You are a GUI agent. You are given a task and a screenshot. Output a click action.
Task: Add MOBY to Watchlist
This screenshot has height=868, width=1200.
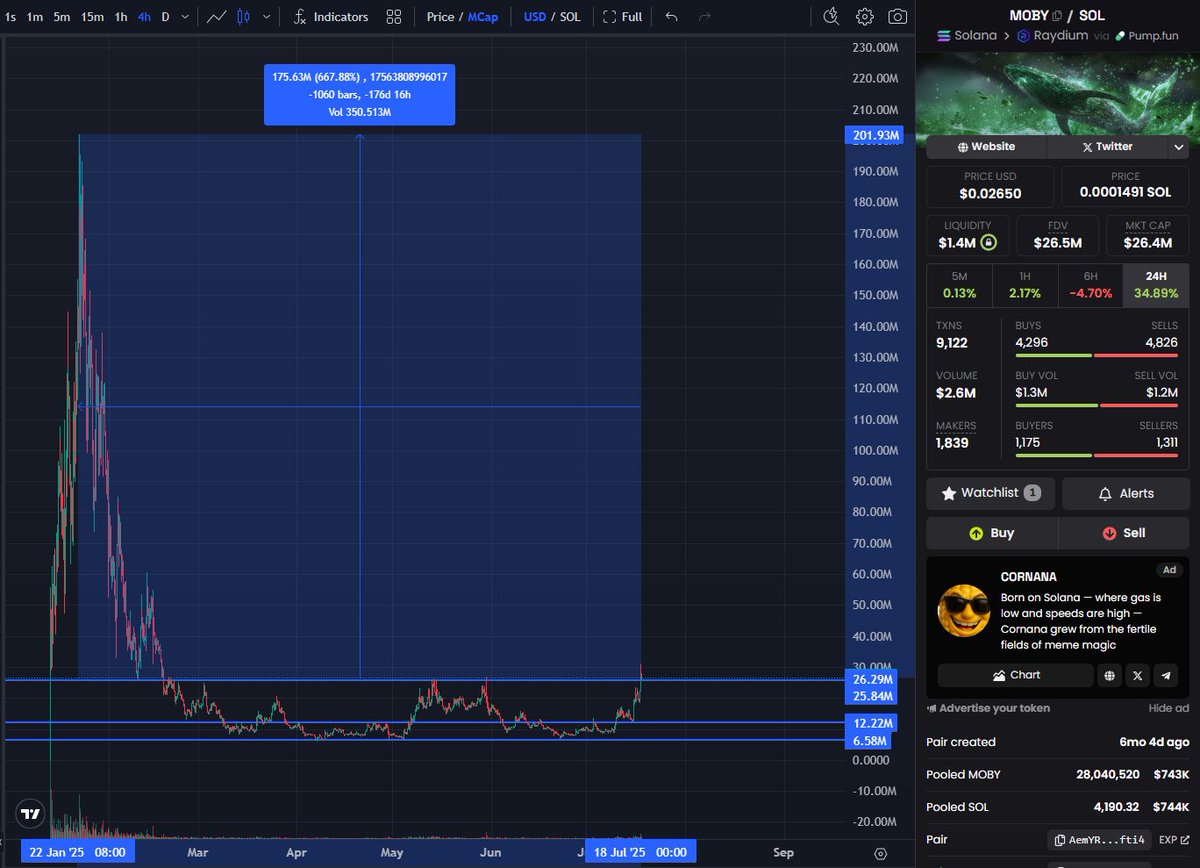coord(990,493)
